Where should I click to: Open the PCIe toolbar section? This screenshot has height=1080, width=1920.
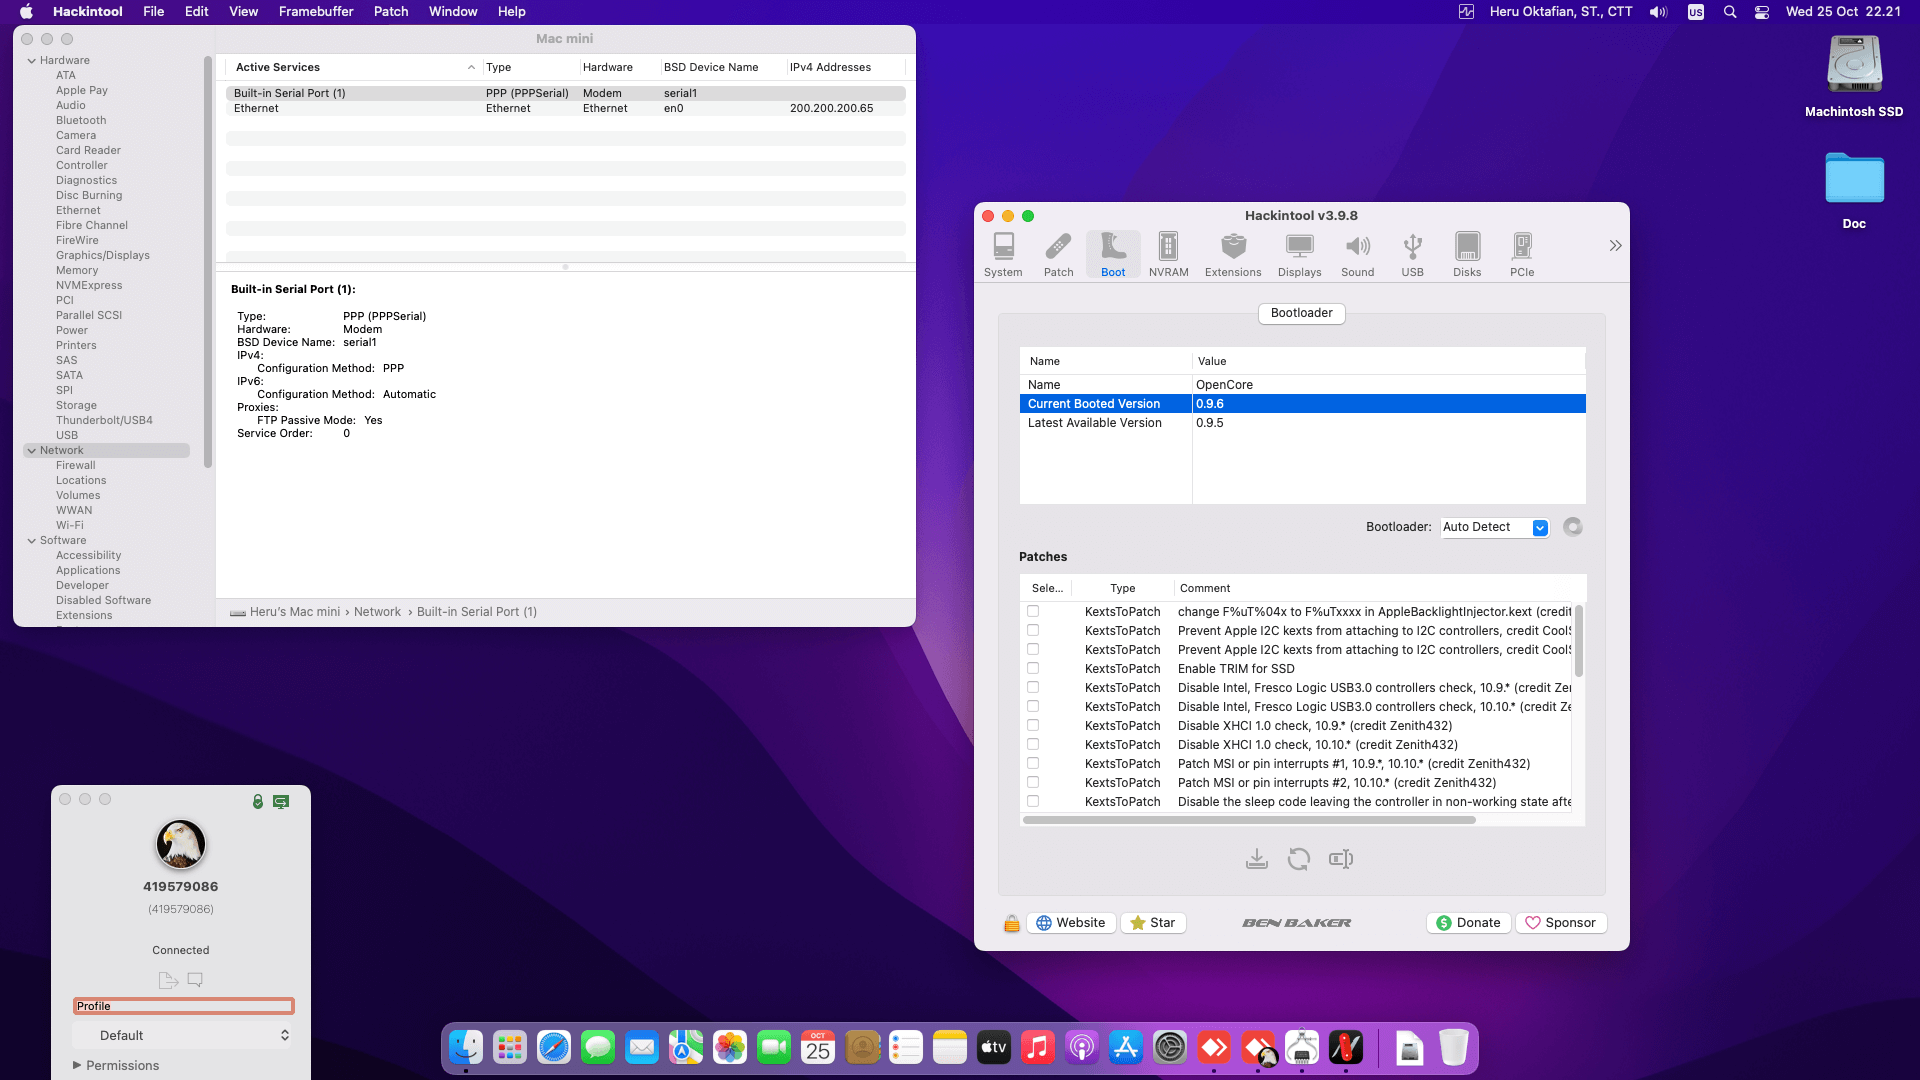[x=1522, y=254]
